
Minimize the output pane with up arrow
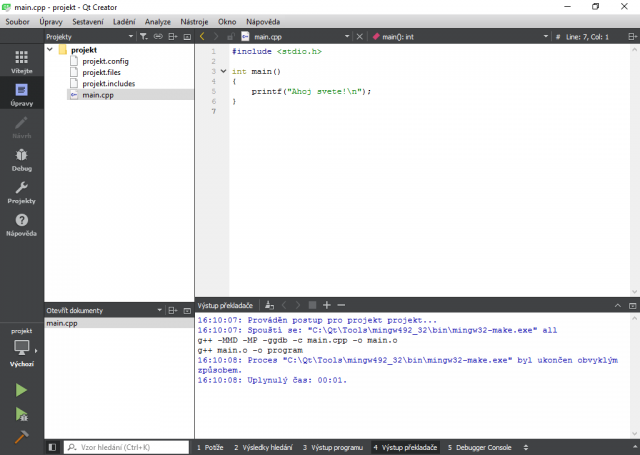click(x=618, y=306)
